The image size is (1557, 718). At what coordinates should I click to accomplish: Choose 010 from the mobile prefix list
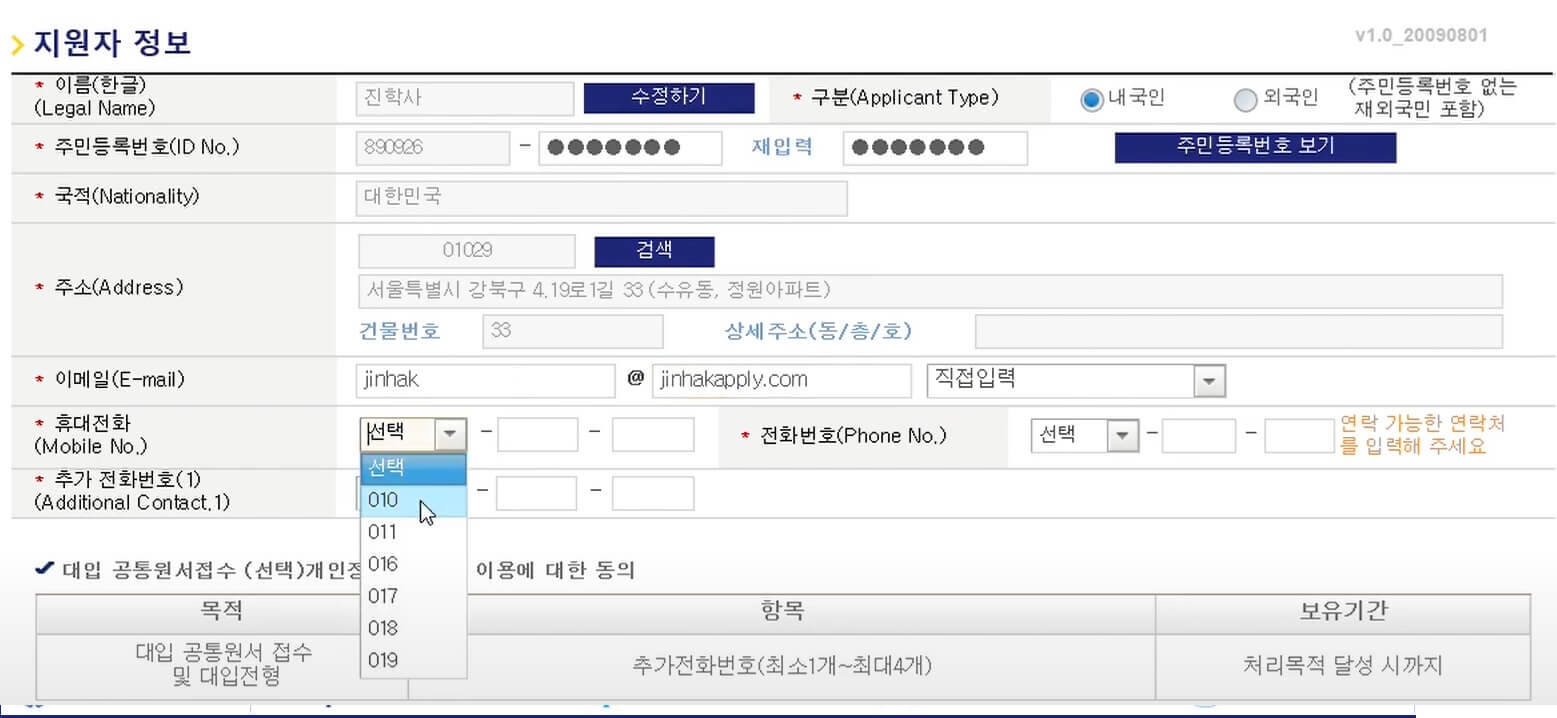point(383,500)
